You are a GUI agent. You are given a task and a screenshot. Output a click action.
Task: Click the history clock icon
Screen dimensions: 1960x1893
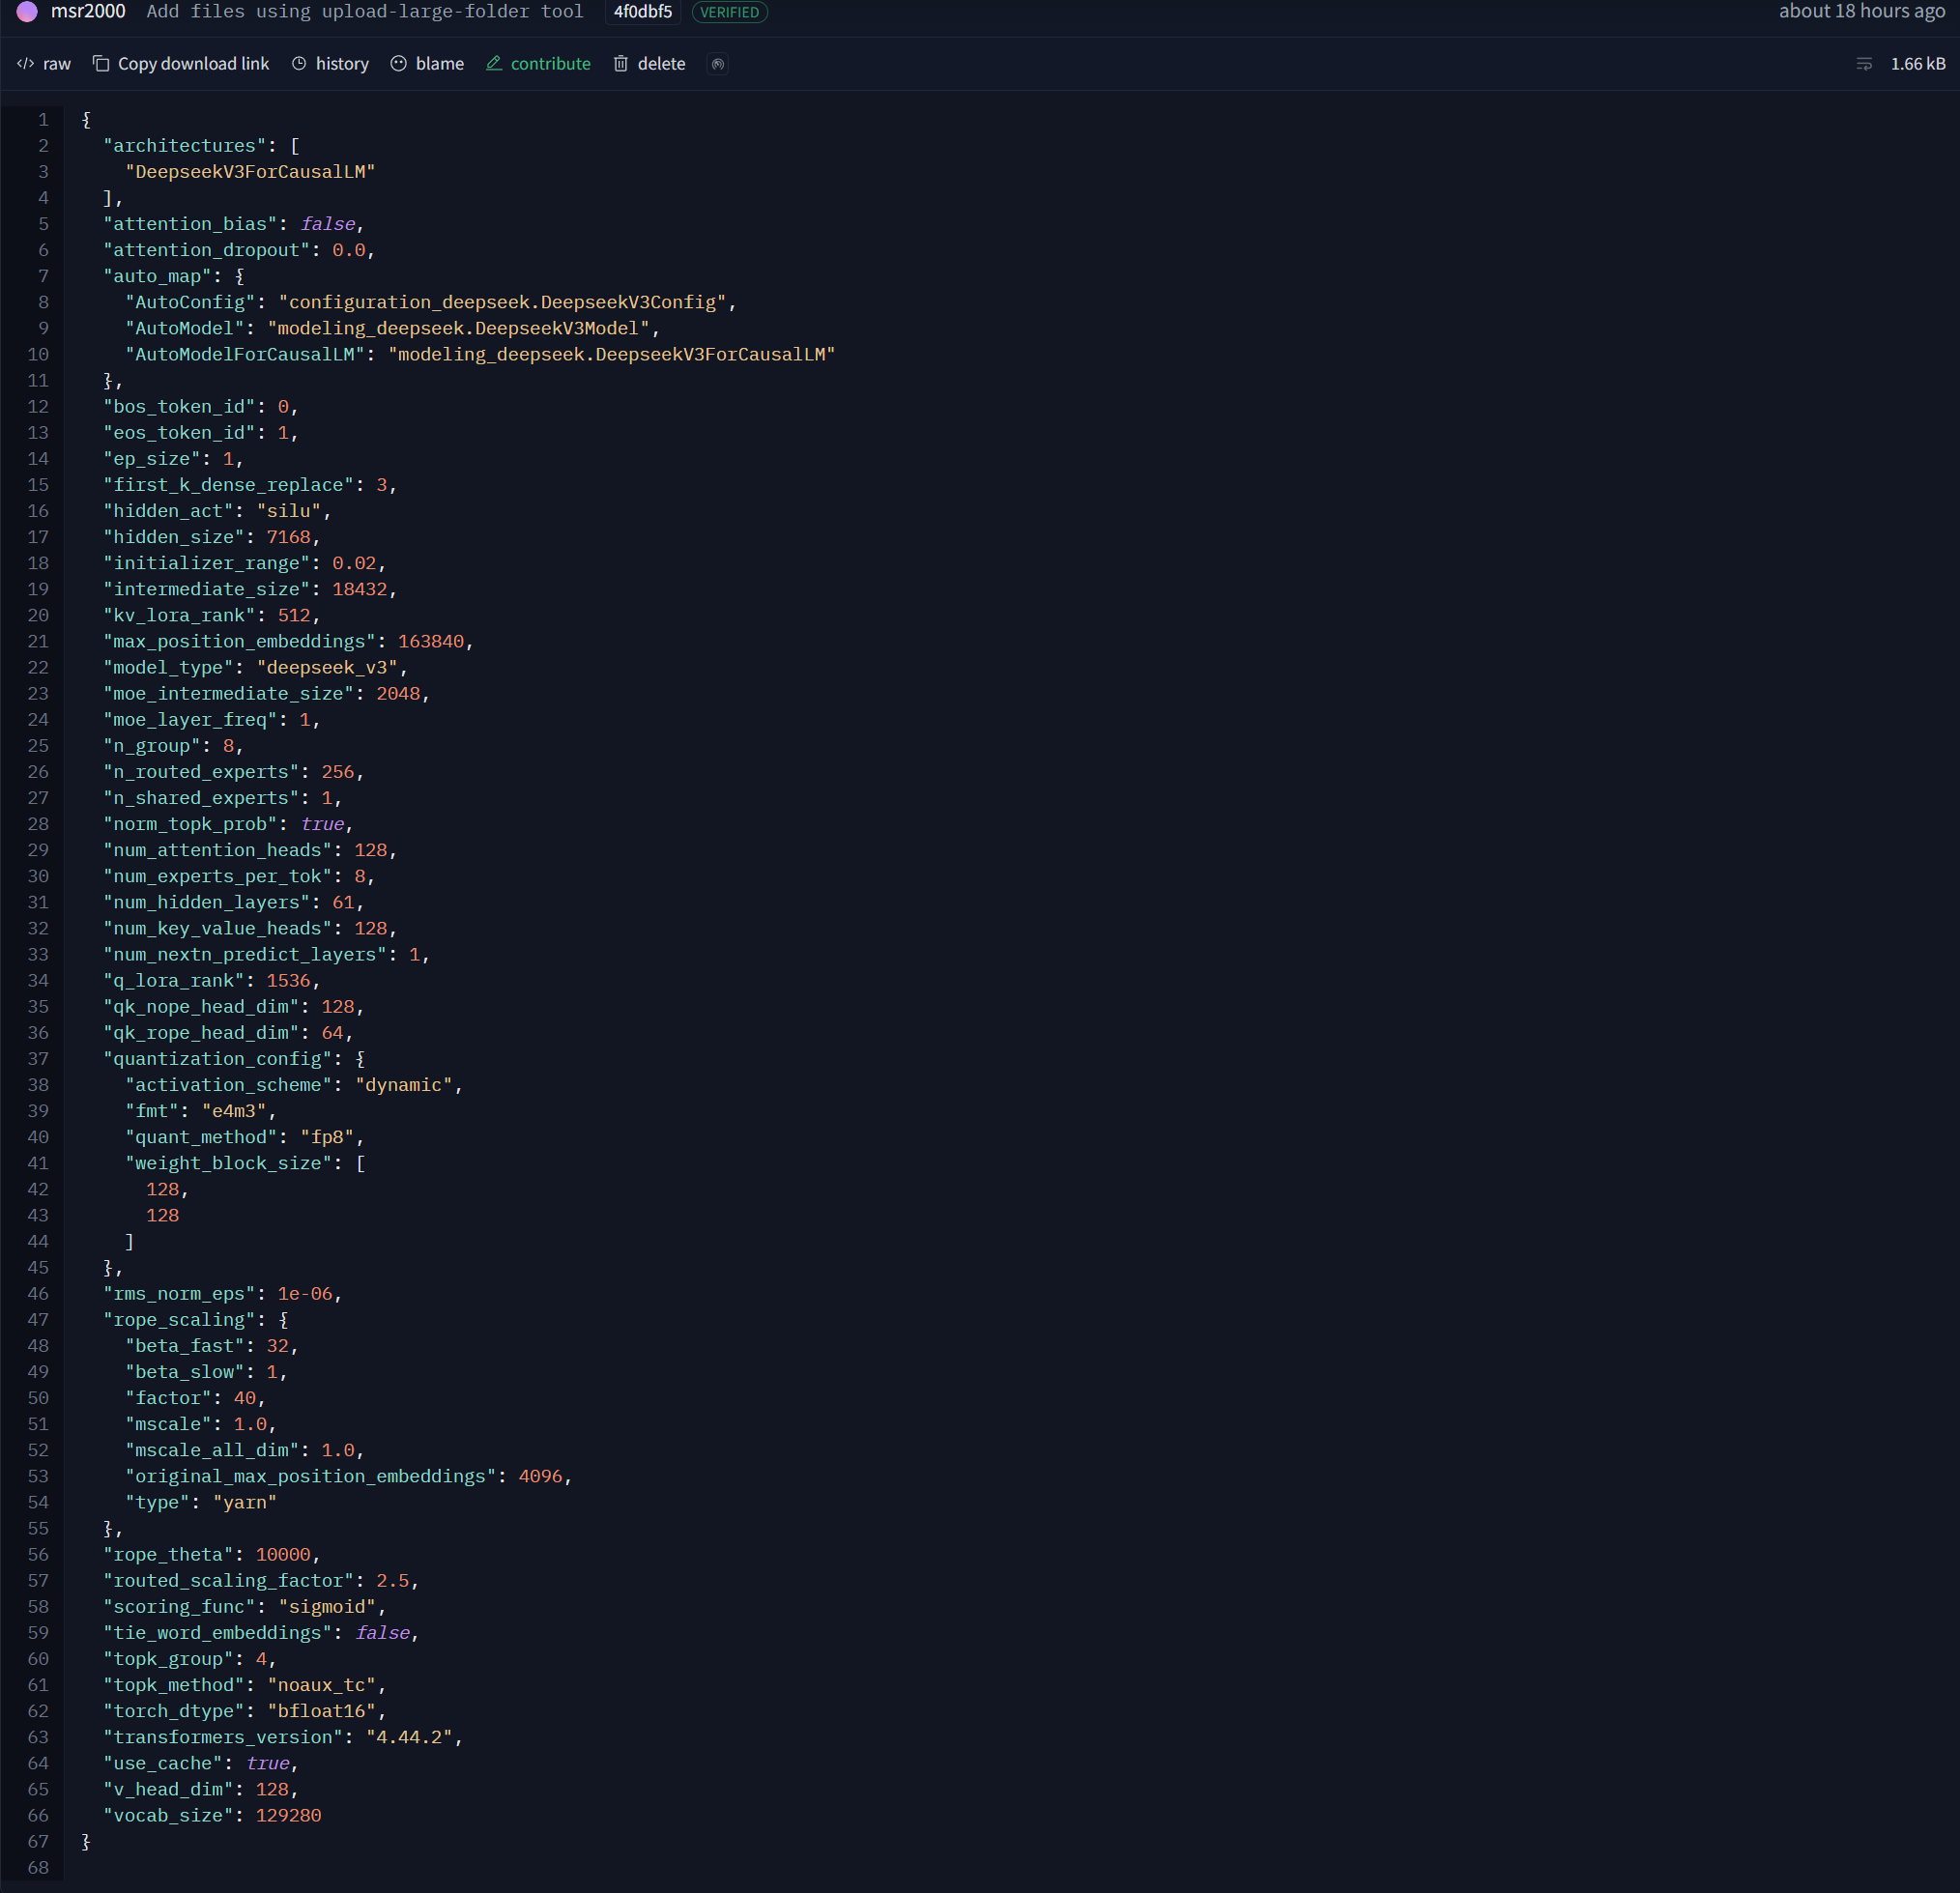click(x=299, y=64)
